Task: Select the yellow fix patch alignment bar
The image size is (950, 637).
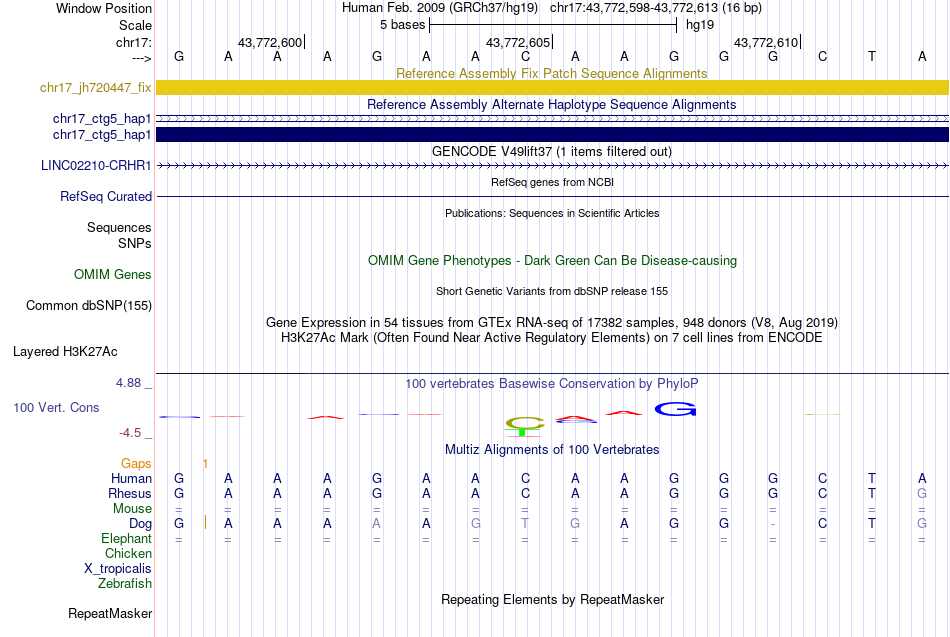Action: [x=552, y=87]
